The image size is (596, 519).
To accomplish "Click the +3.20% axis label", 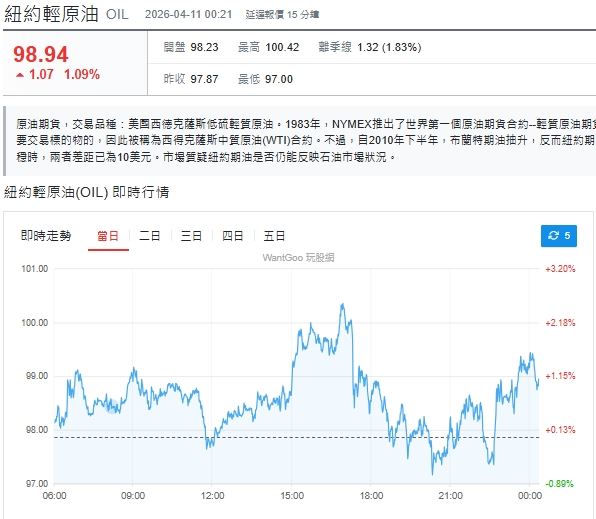I will click(560, 269).
